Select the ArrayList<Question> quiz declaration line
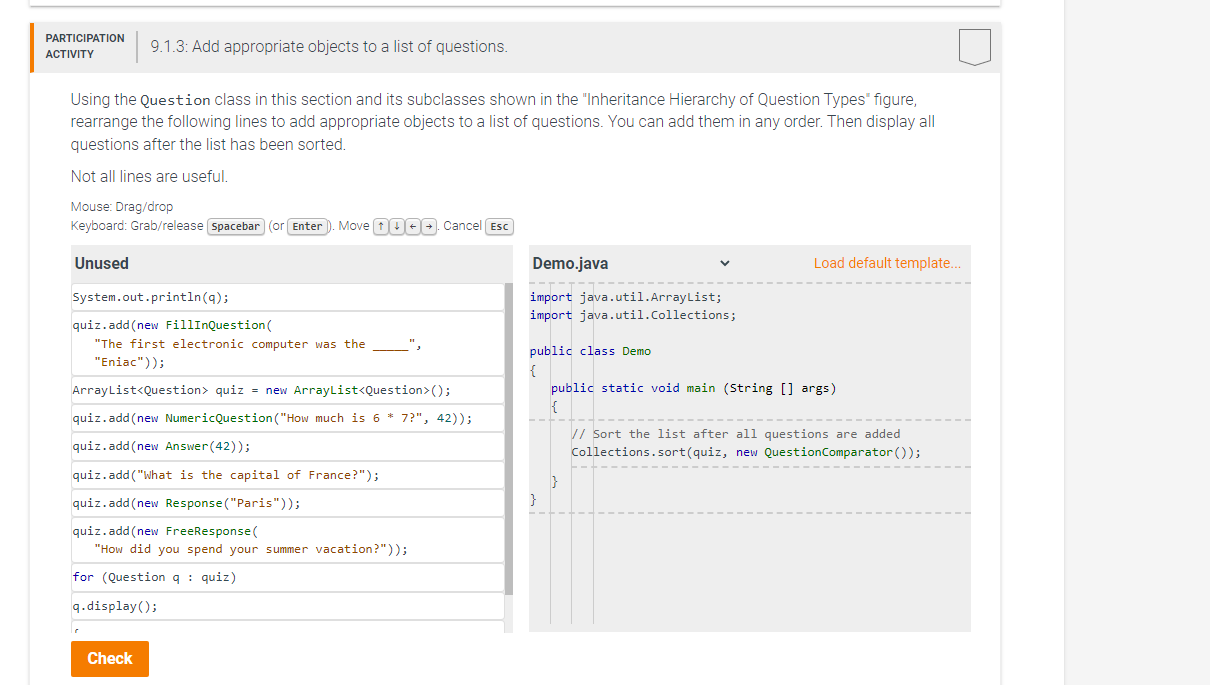Image resolution: width=1210 pixels, height=685 pixels. (288, 390)
